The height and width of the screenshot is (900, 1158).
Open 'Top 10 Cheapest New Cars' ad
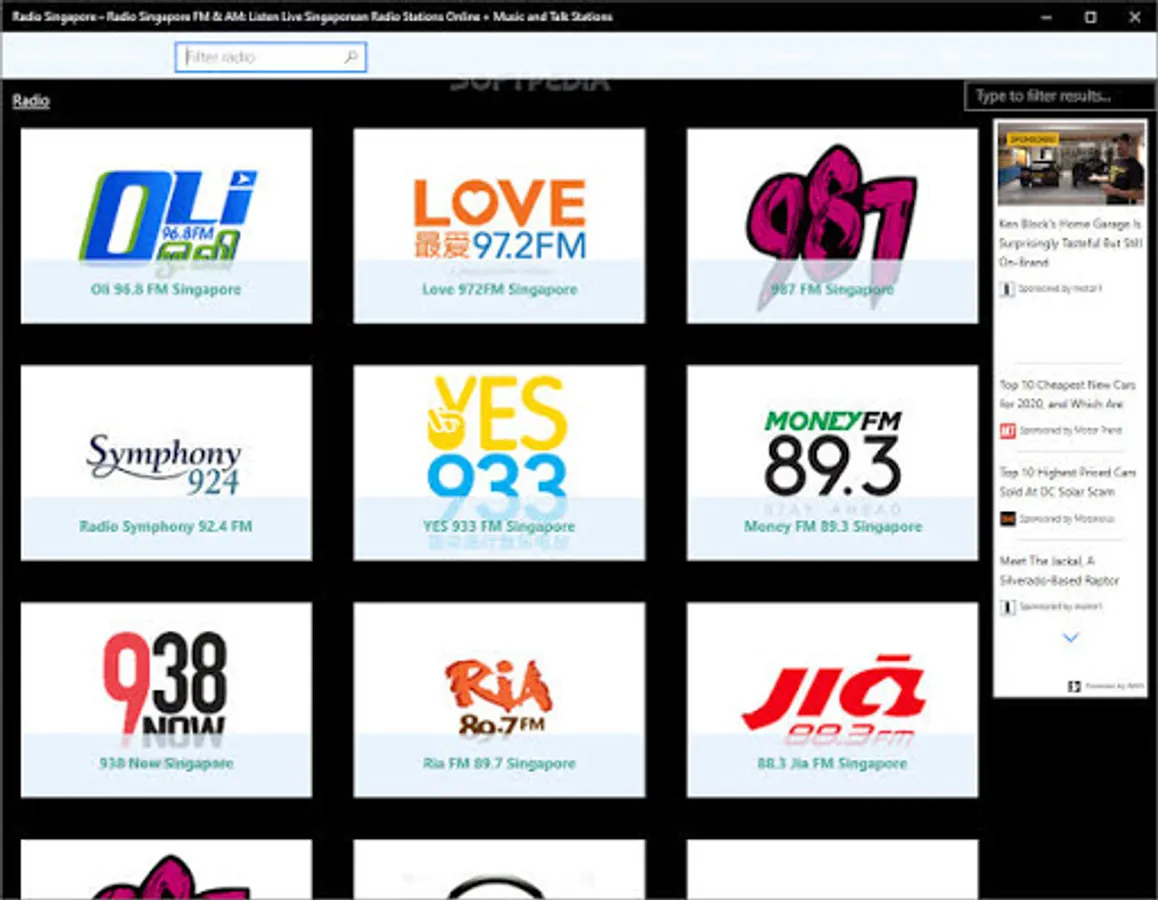1067,394
